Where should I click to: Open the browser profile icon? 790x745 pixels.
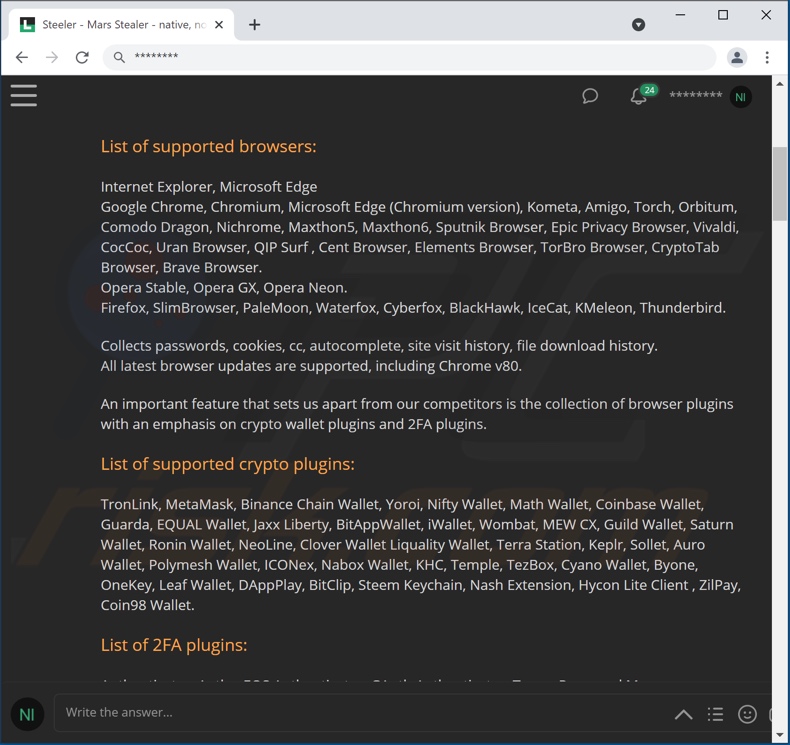pyautogui.click(x=737, y=57)
